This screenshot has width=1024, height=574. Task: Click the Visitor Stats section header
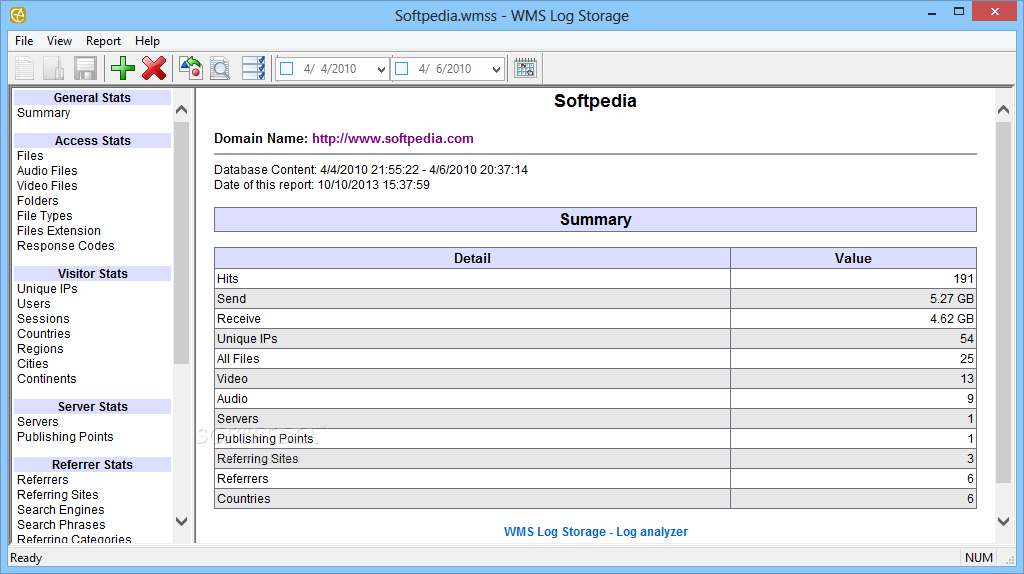point(92,274)
